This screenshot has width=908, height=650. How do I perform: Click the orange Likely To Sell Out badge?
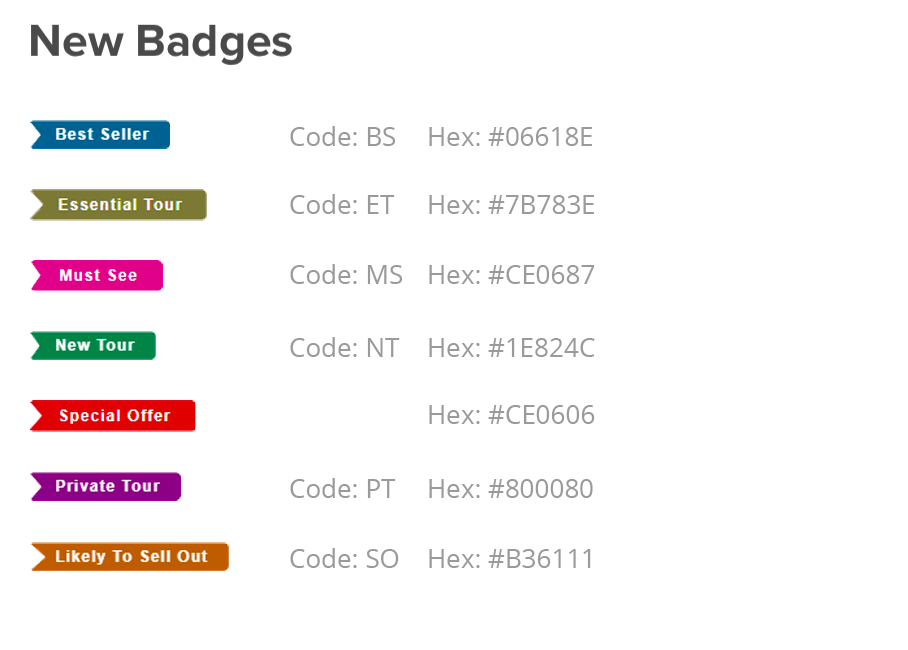[130, 556]
